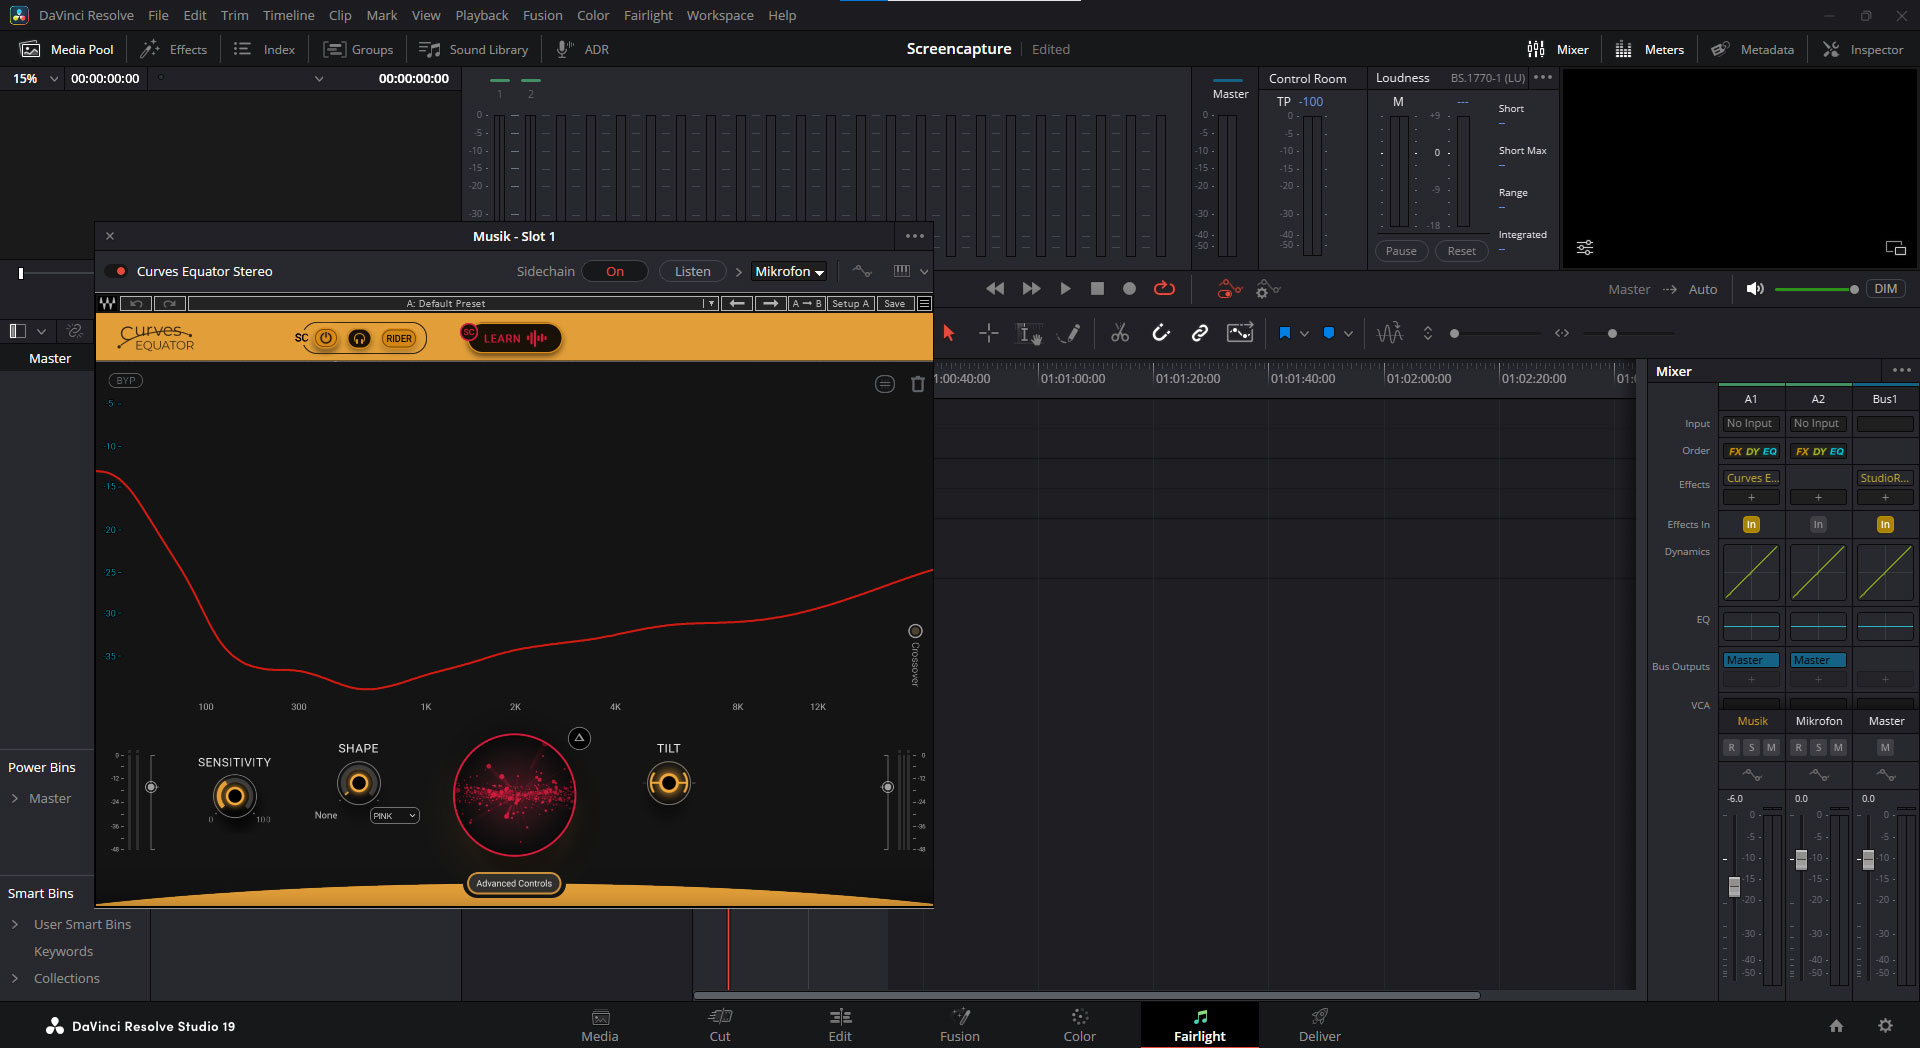This screenshot has height=1048, width=1920.
Task: Open the ADR panel
Action: tap(583, 49)
